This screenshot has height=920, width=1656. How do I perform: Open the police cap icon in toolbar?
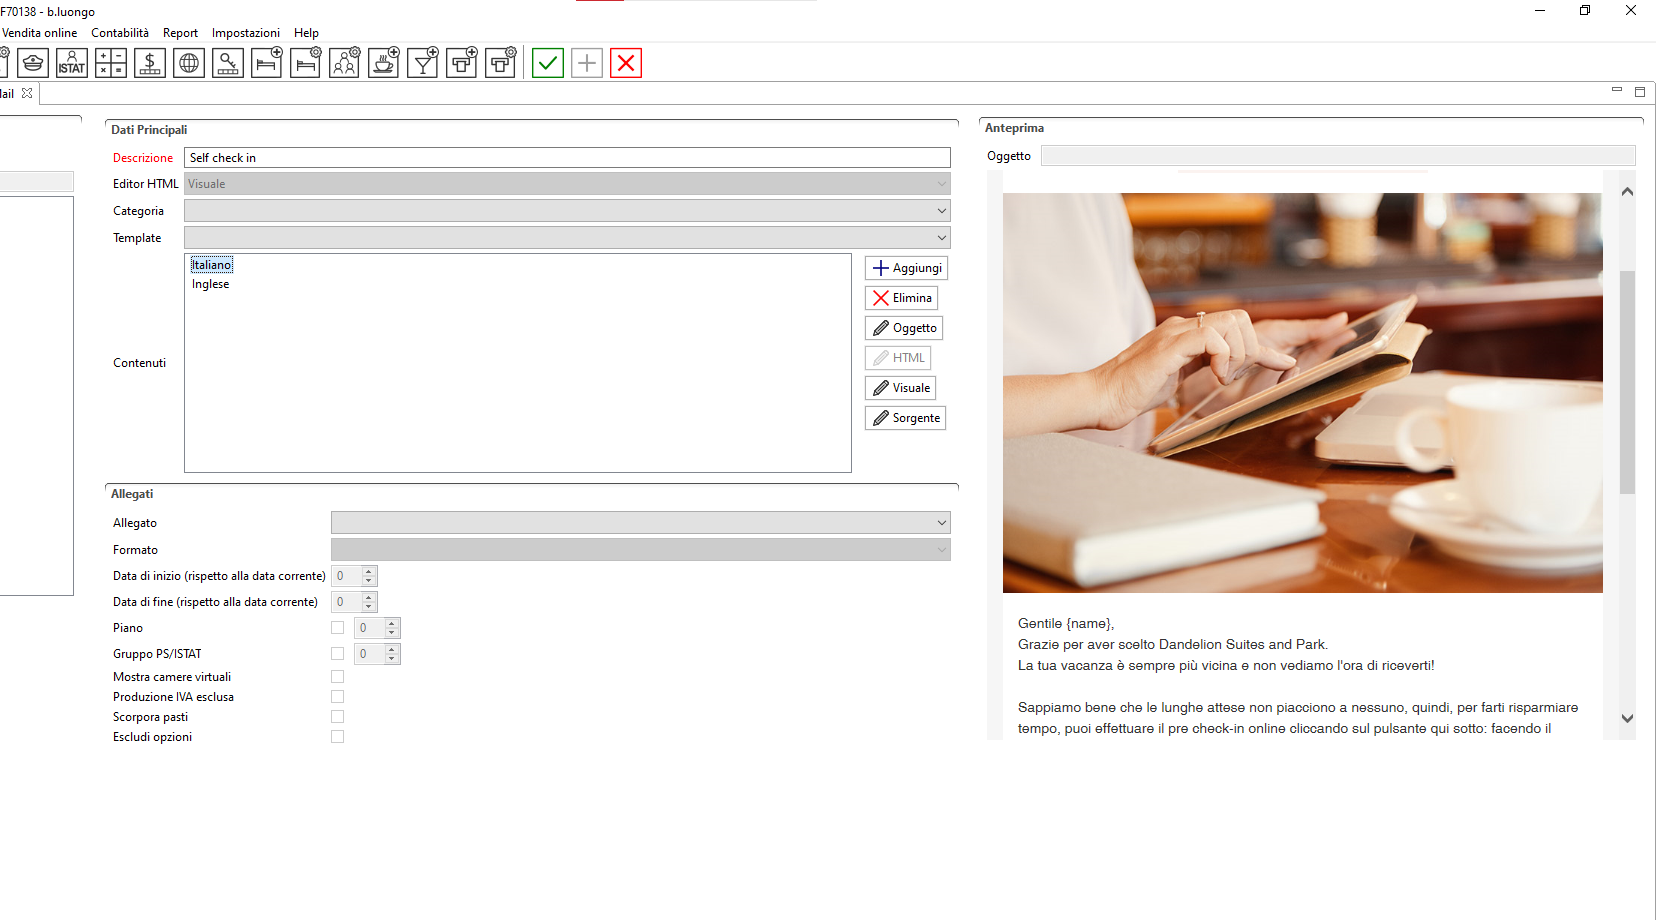coord(33,63)
